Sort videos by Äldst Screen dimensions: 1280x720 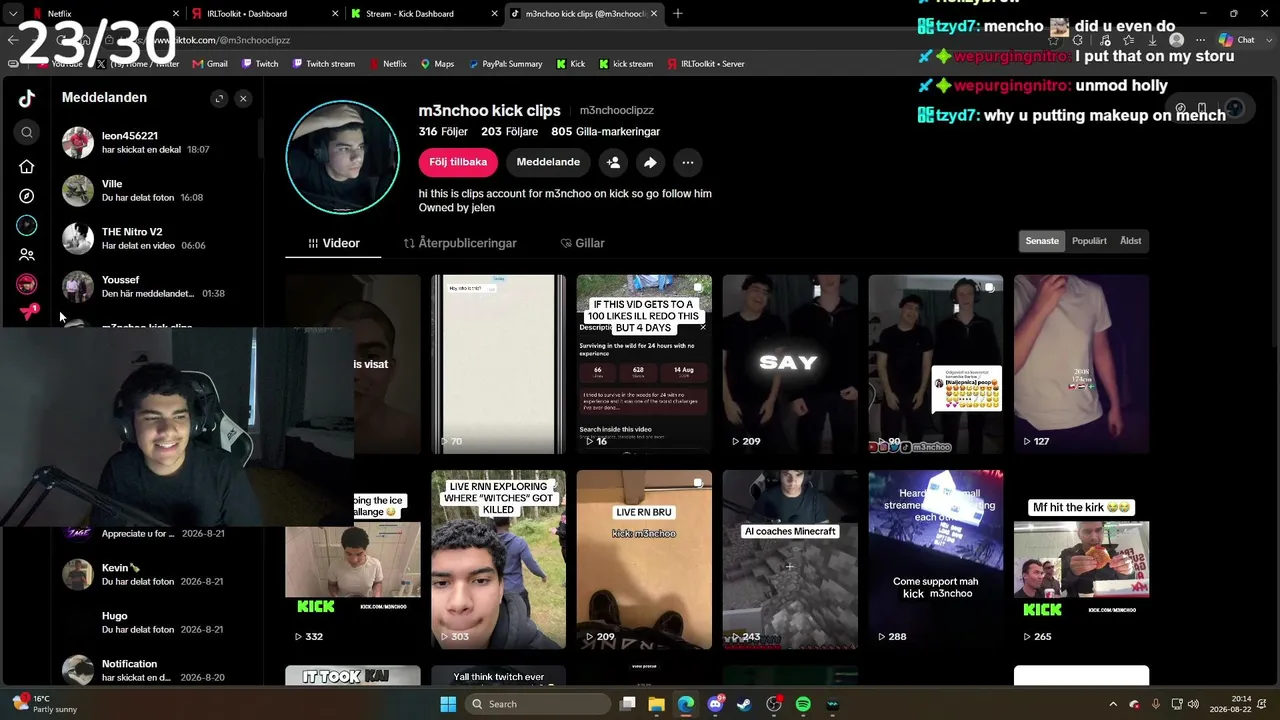[x=1130, y=241]
